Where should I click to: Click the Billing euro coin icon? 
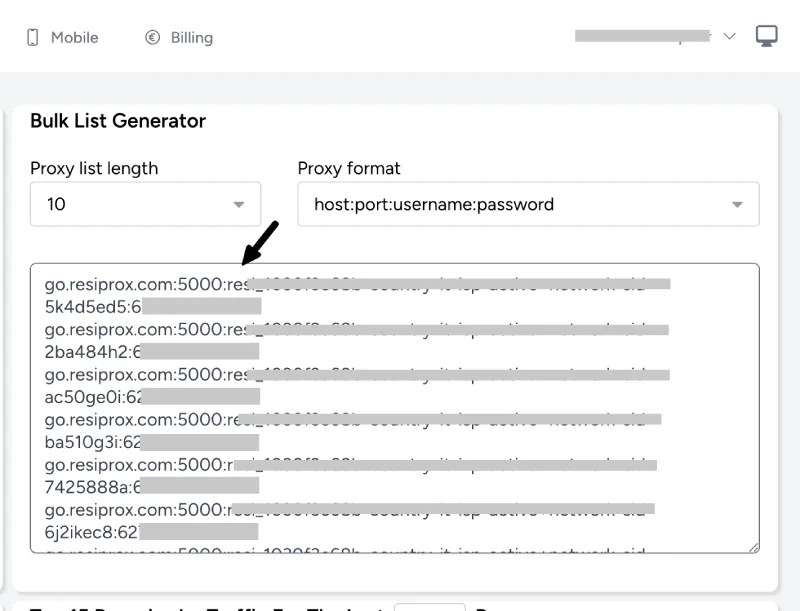coord(153,38)
